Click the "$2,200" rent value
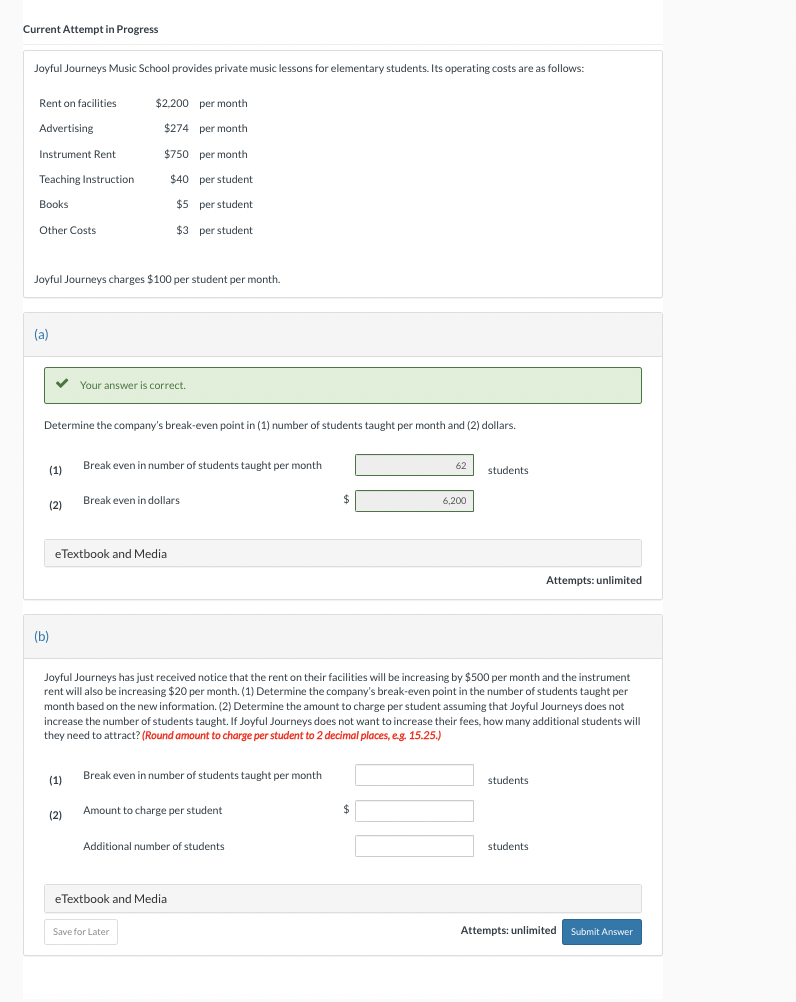Image resolution: width=796 pixels, height=1002 pixels. tap(172, 104)
